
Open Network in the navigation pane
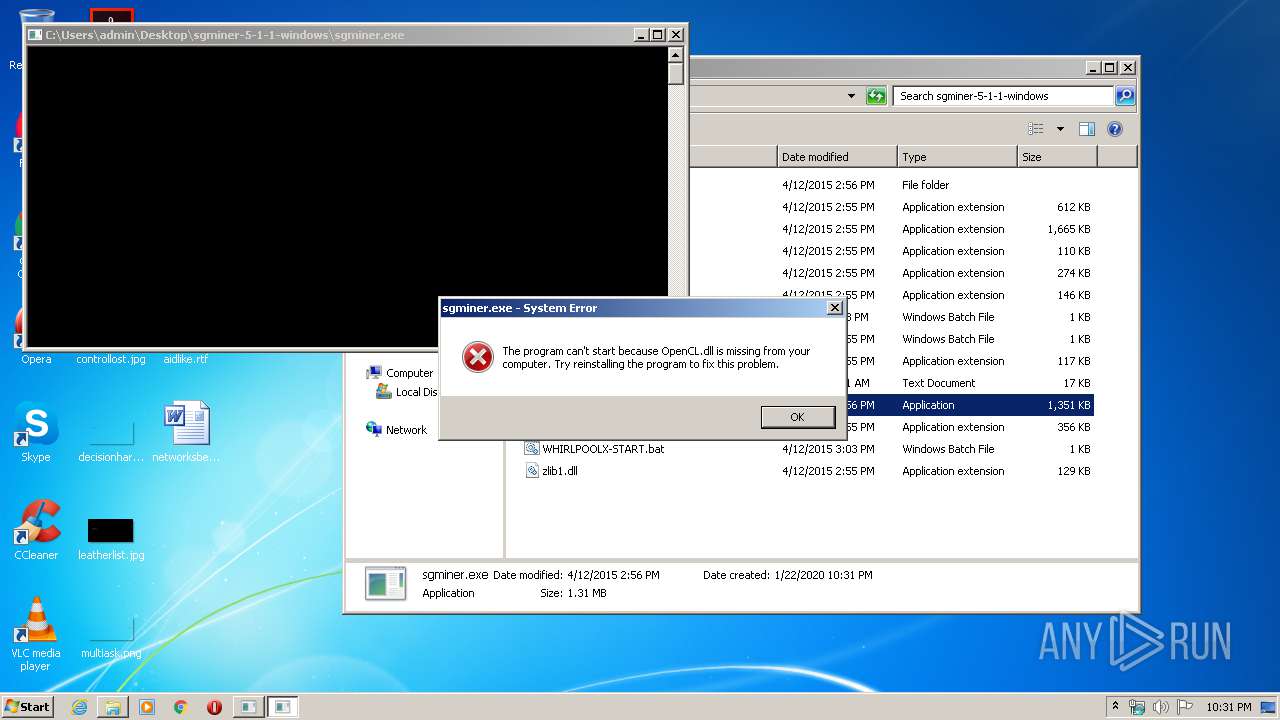397,430
